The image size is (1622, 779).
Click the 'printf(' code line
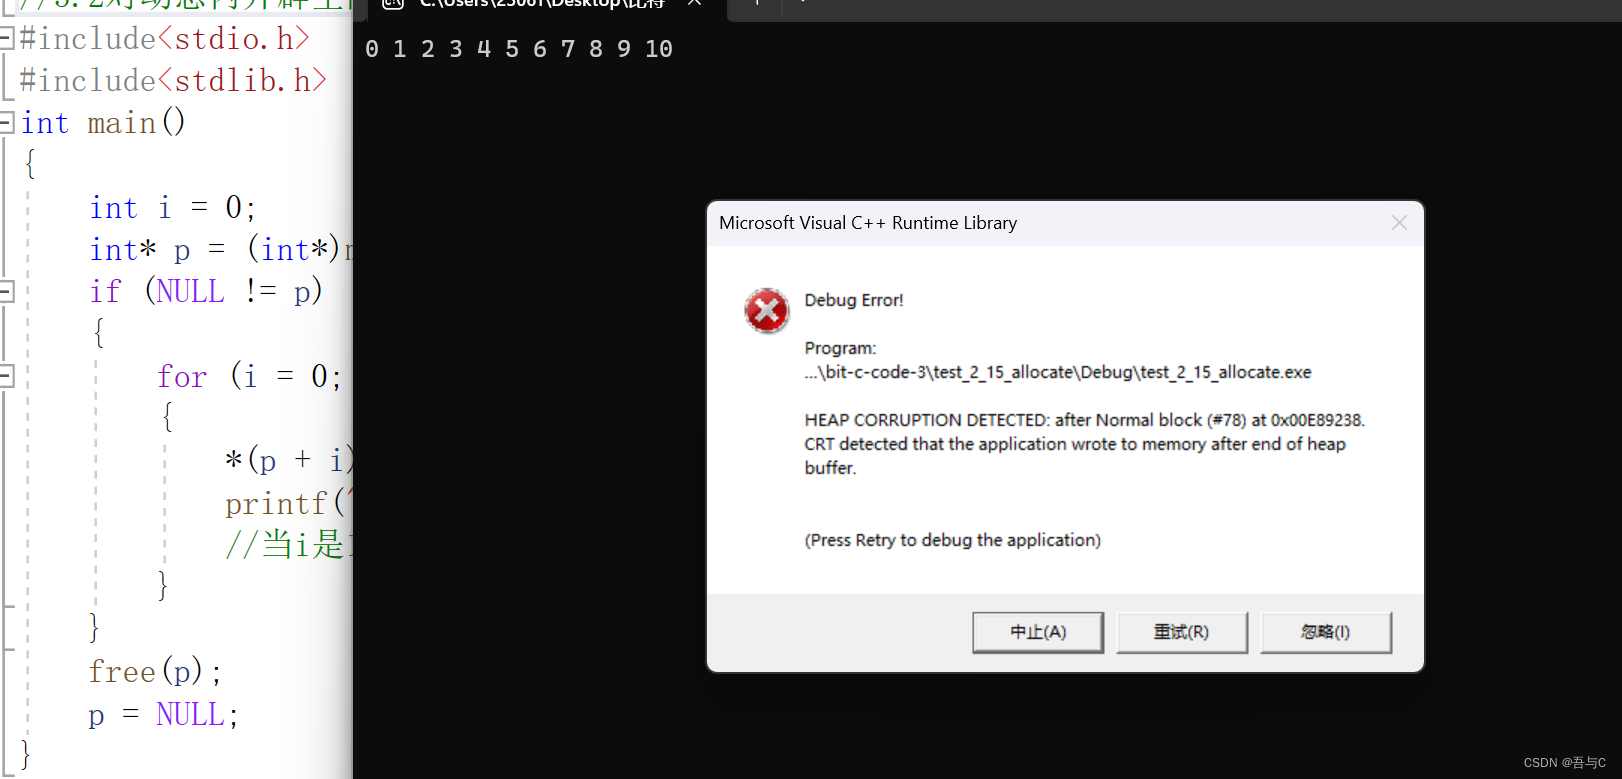pos(287,503)
